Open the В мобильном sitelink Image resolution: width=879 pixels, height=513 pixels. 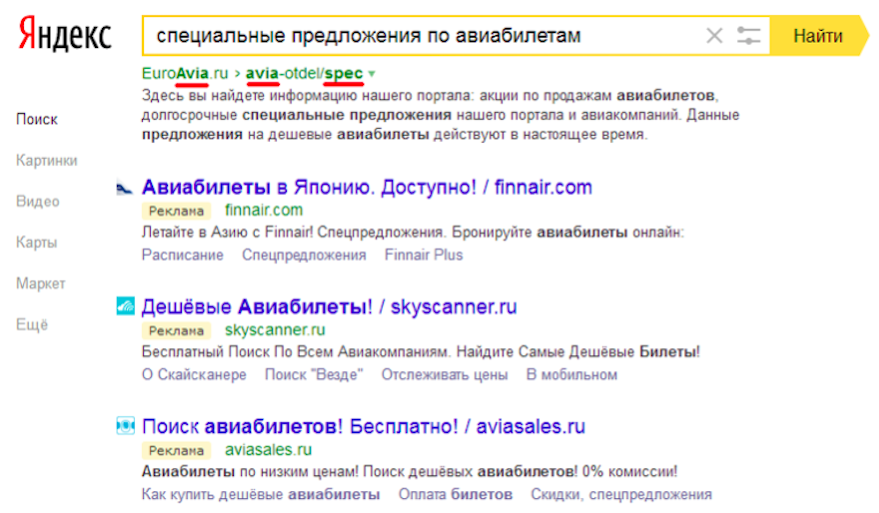pyautogui.click(x=572, y=375)
